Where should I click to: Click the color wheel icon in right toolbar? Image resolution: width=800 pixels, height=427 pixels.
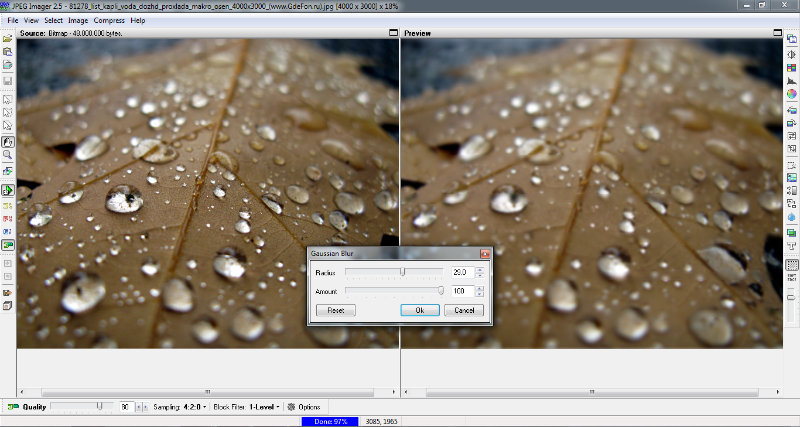[x=791, y=94]
